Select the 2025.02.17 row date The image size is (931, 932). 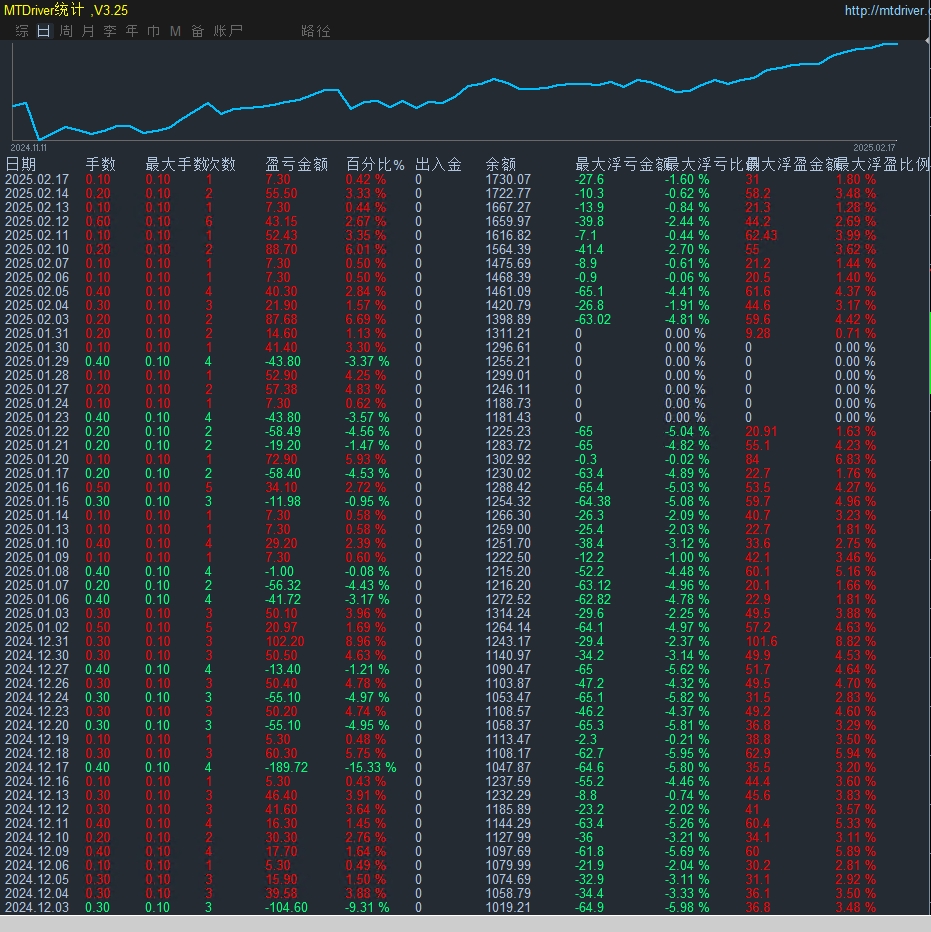(37, 179)
